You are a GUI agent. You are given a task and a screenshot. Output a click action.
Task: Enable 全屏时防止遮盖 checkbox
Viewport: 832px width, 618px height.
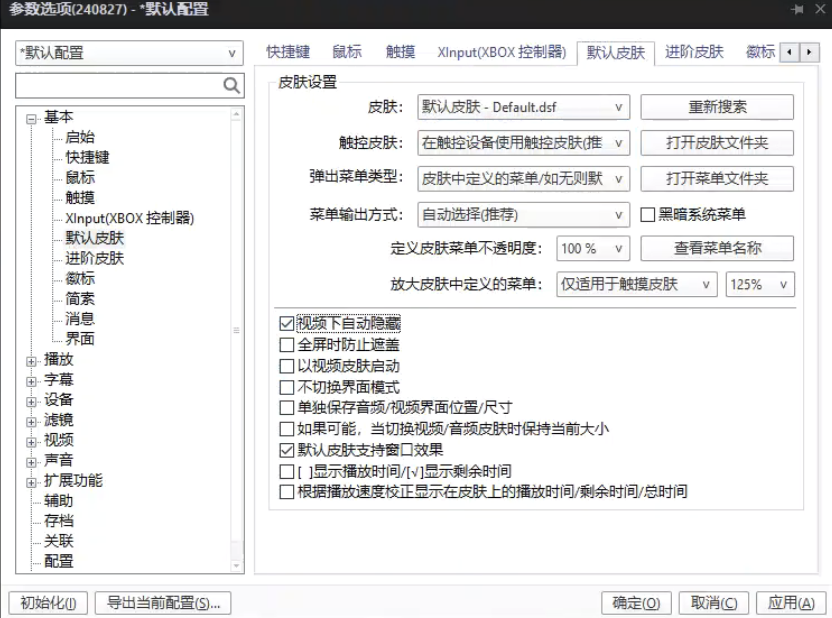tap(287, 345)
